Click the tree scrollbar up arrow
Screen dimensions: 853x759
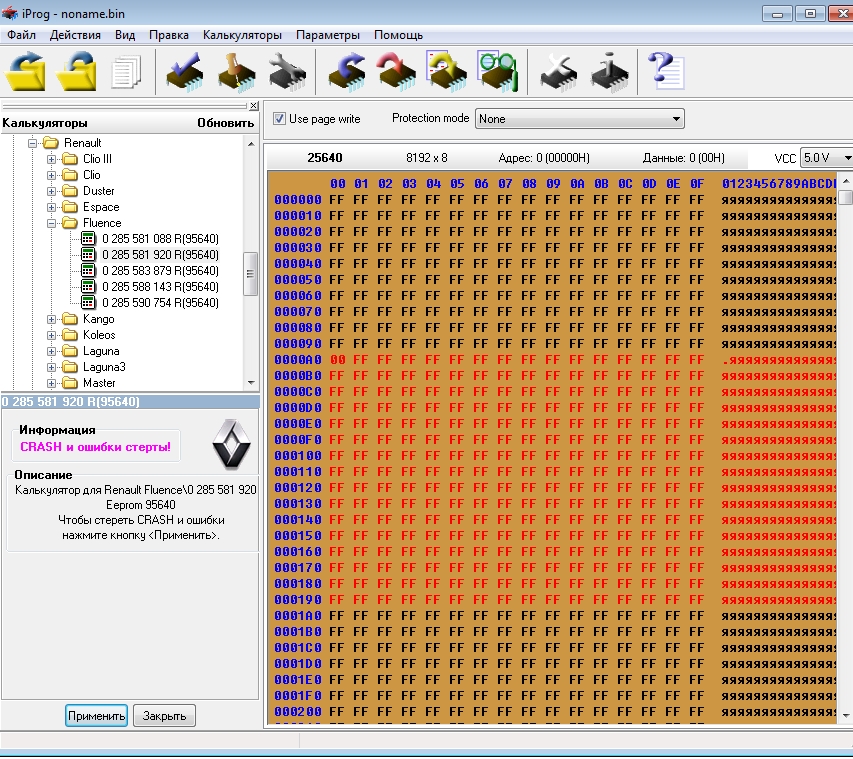[251, 144]
